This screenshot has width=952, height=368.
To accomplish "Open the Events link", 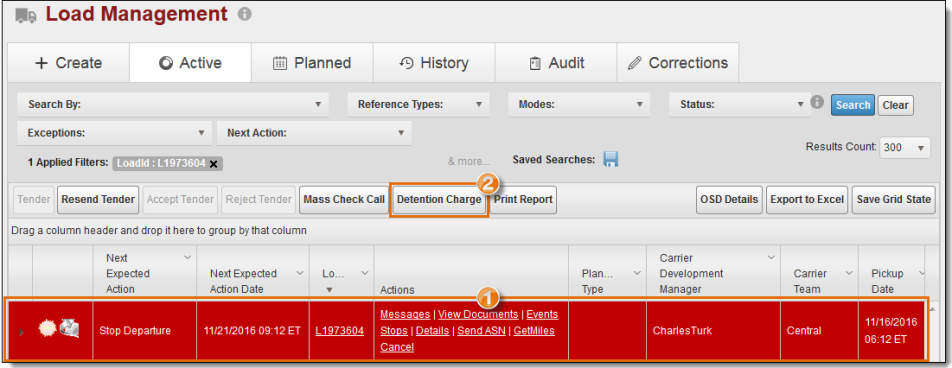I will click(542, 315).
